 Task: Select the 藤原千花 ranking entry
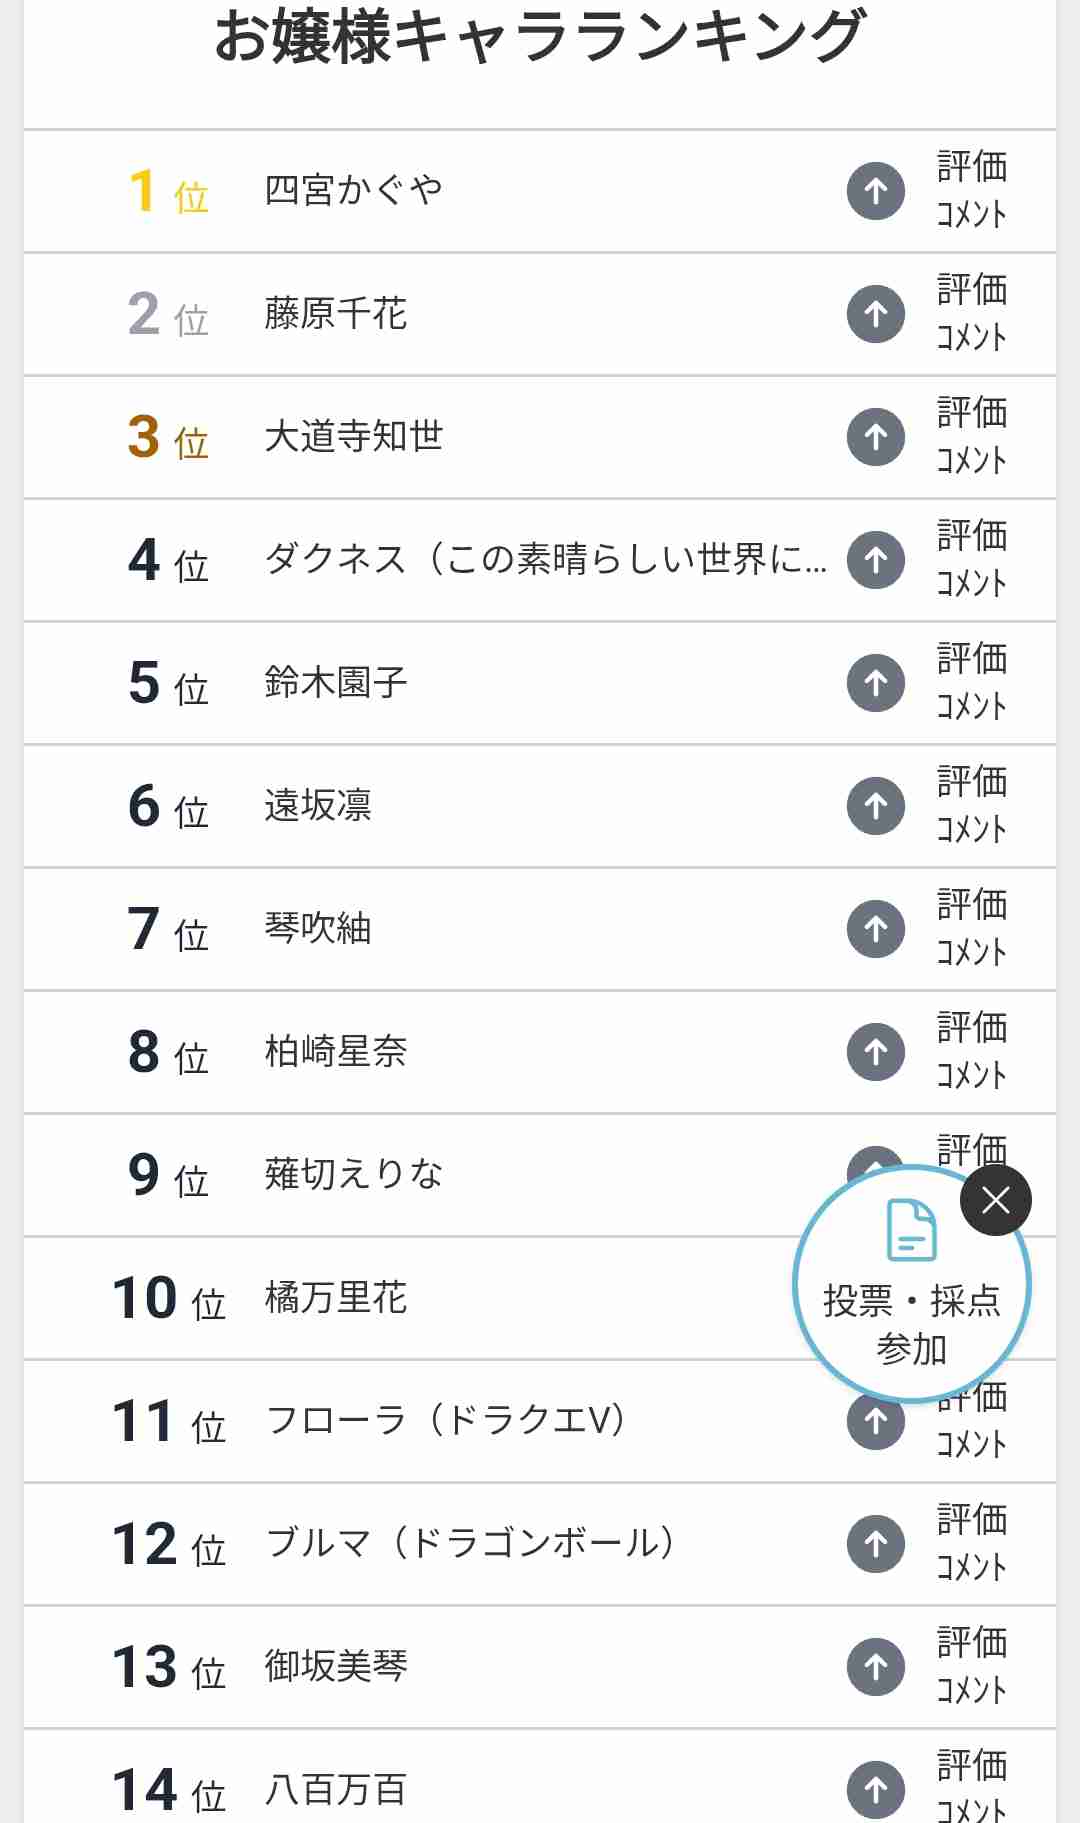tap(335, 314)
